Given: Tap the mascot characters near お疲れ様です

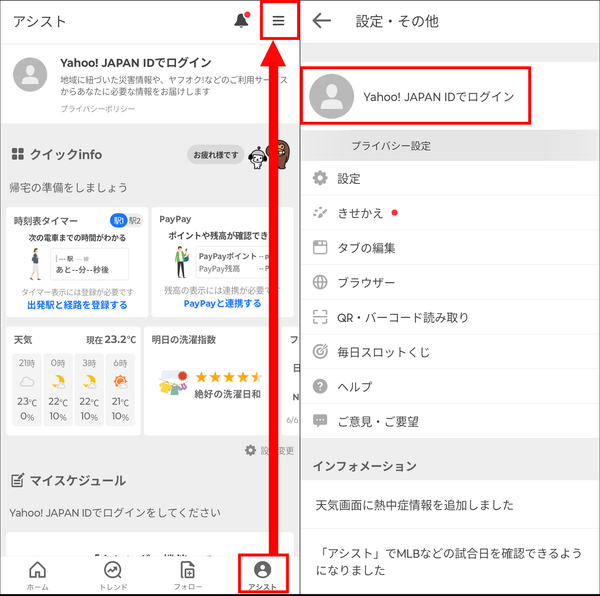Looking at the screenshot, I should pos(269,154).
